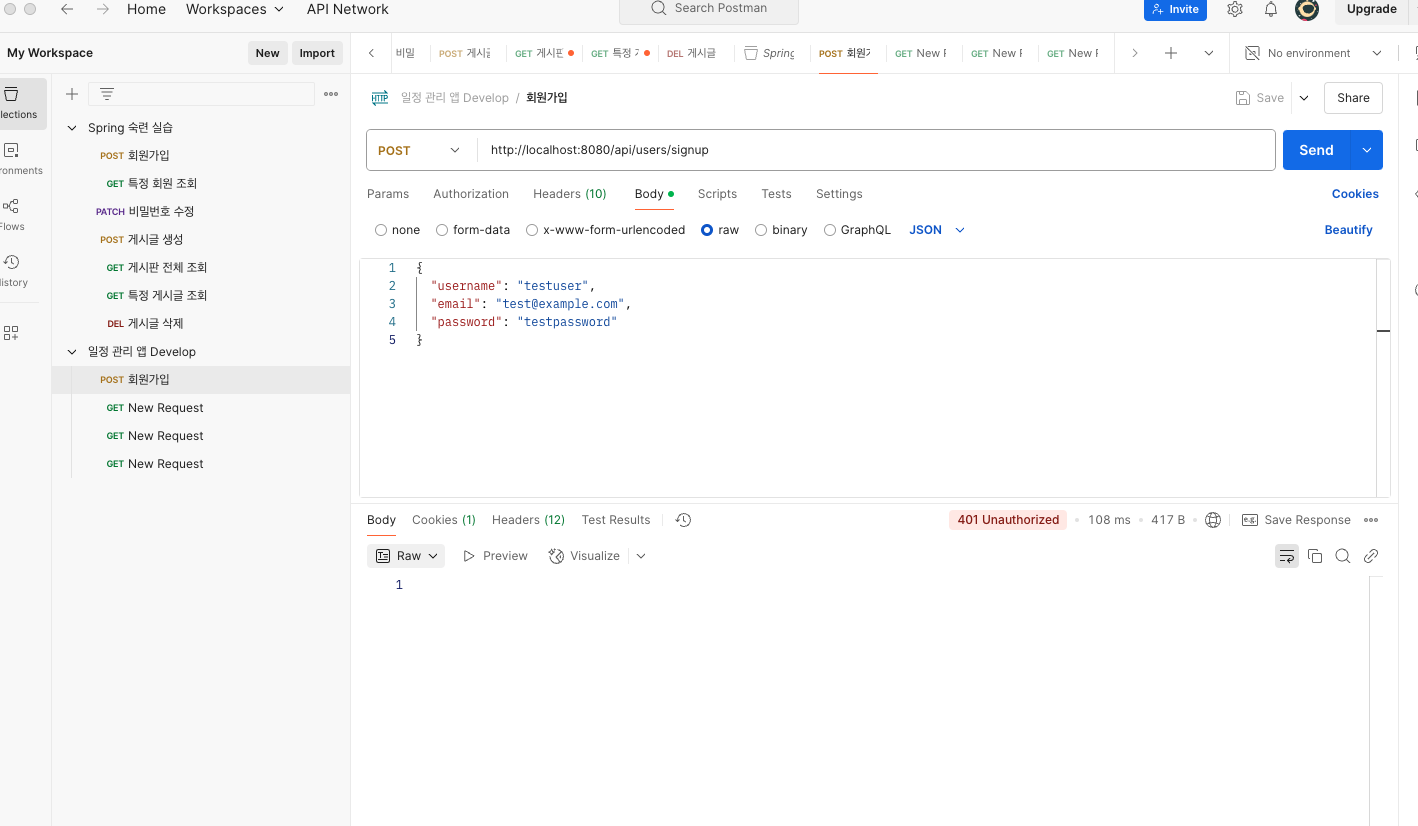The image size is (1418, 826).
Task: Open the dropdown chevron next to Visualize
Action: (x=641, y=556)
